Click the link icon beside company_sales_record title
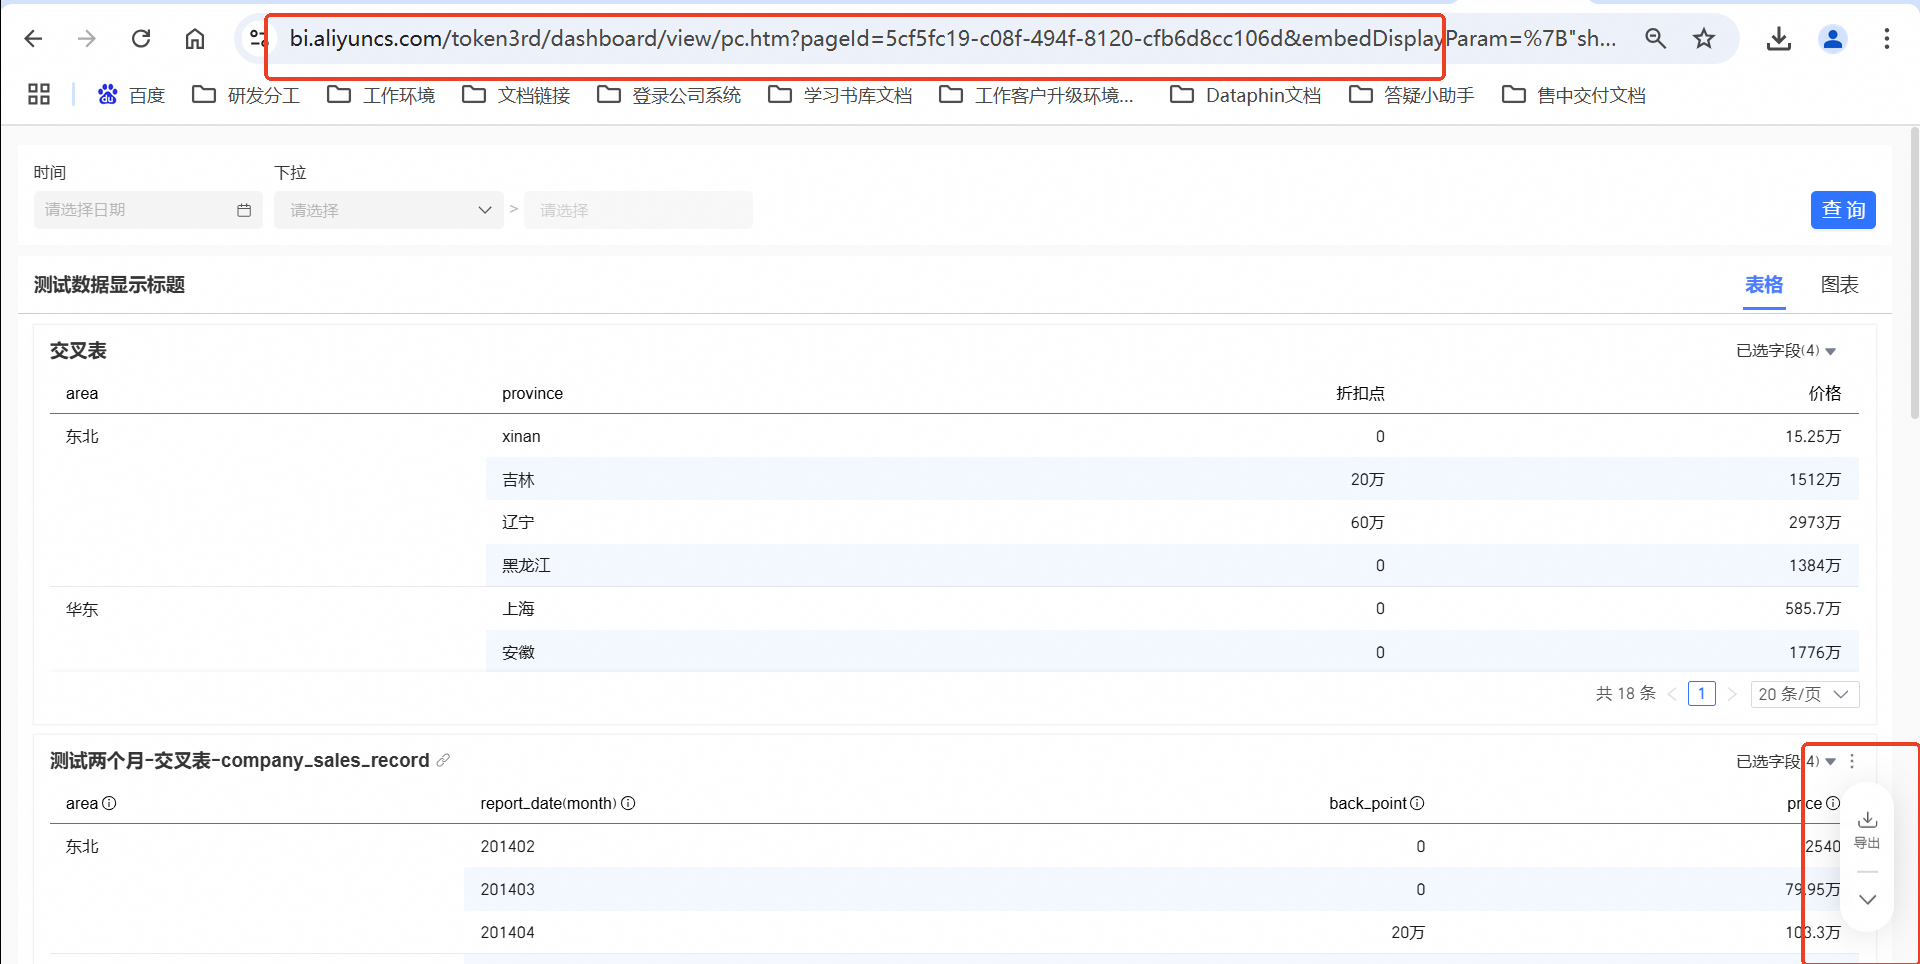This screenshot has width=1920, height=964. point(443,761)
